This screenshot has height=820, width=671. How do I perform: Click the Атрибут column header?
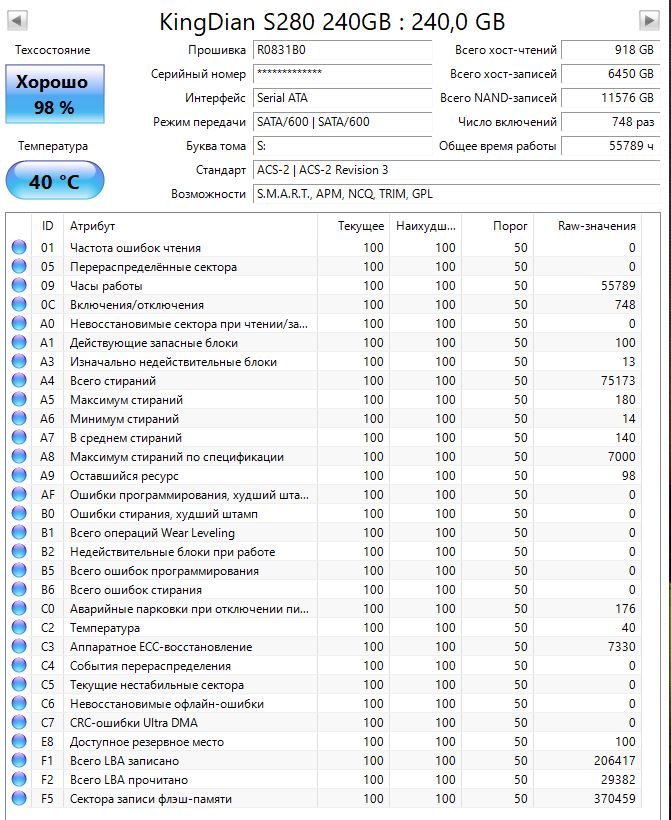[190, 226]
